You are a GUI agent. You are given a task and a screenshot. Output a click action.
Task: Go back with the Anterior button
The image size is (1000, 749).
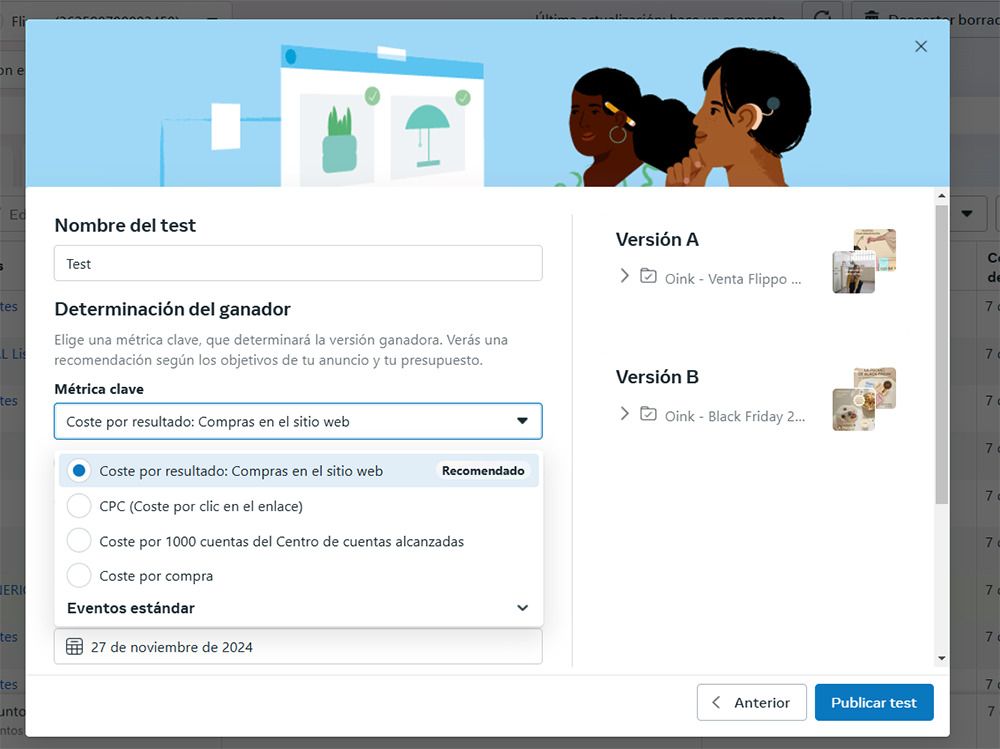(751, 703)
